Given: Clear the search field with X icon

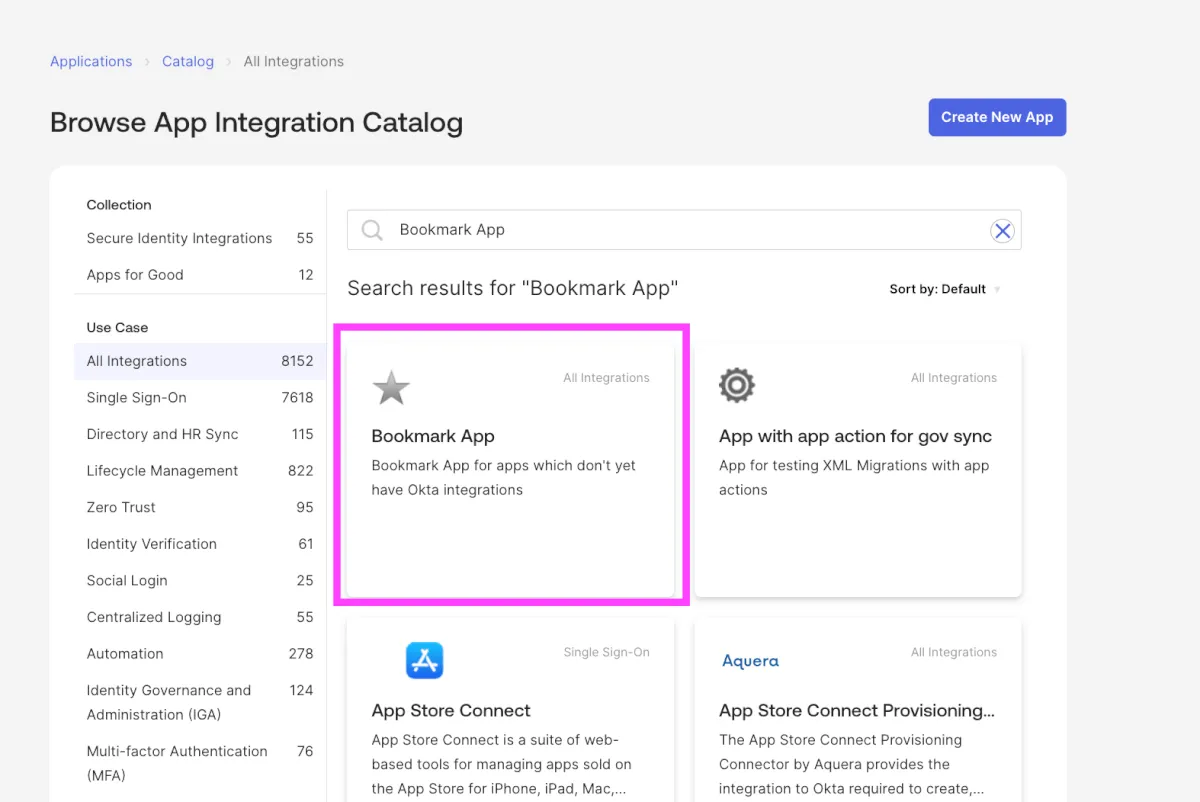Looking at the screenshot, I should 1002,231.
